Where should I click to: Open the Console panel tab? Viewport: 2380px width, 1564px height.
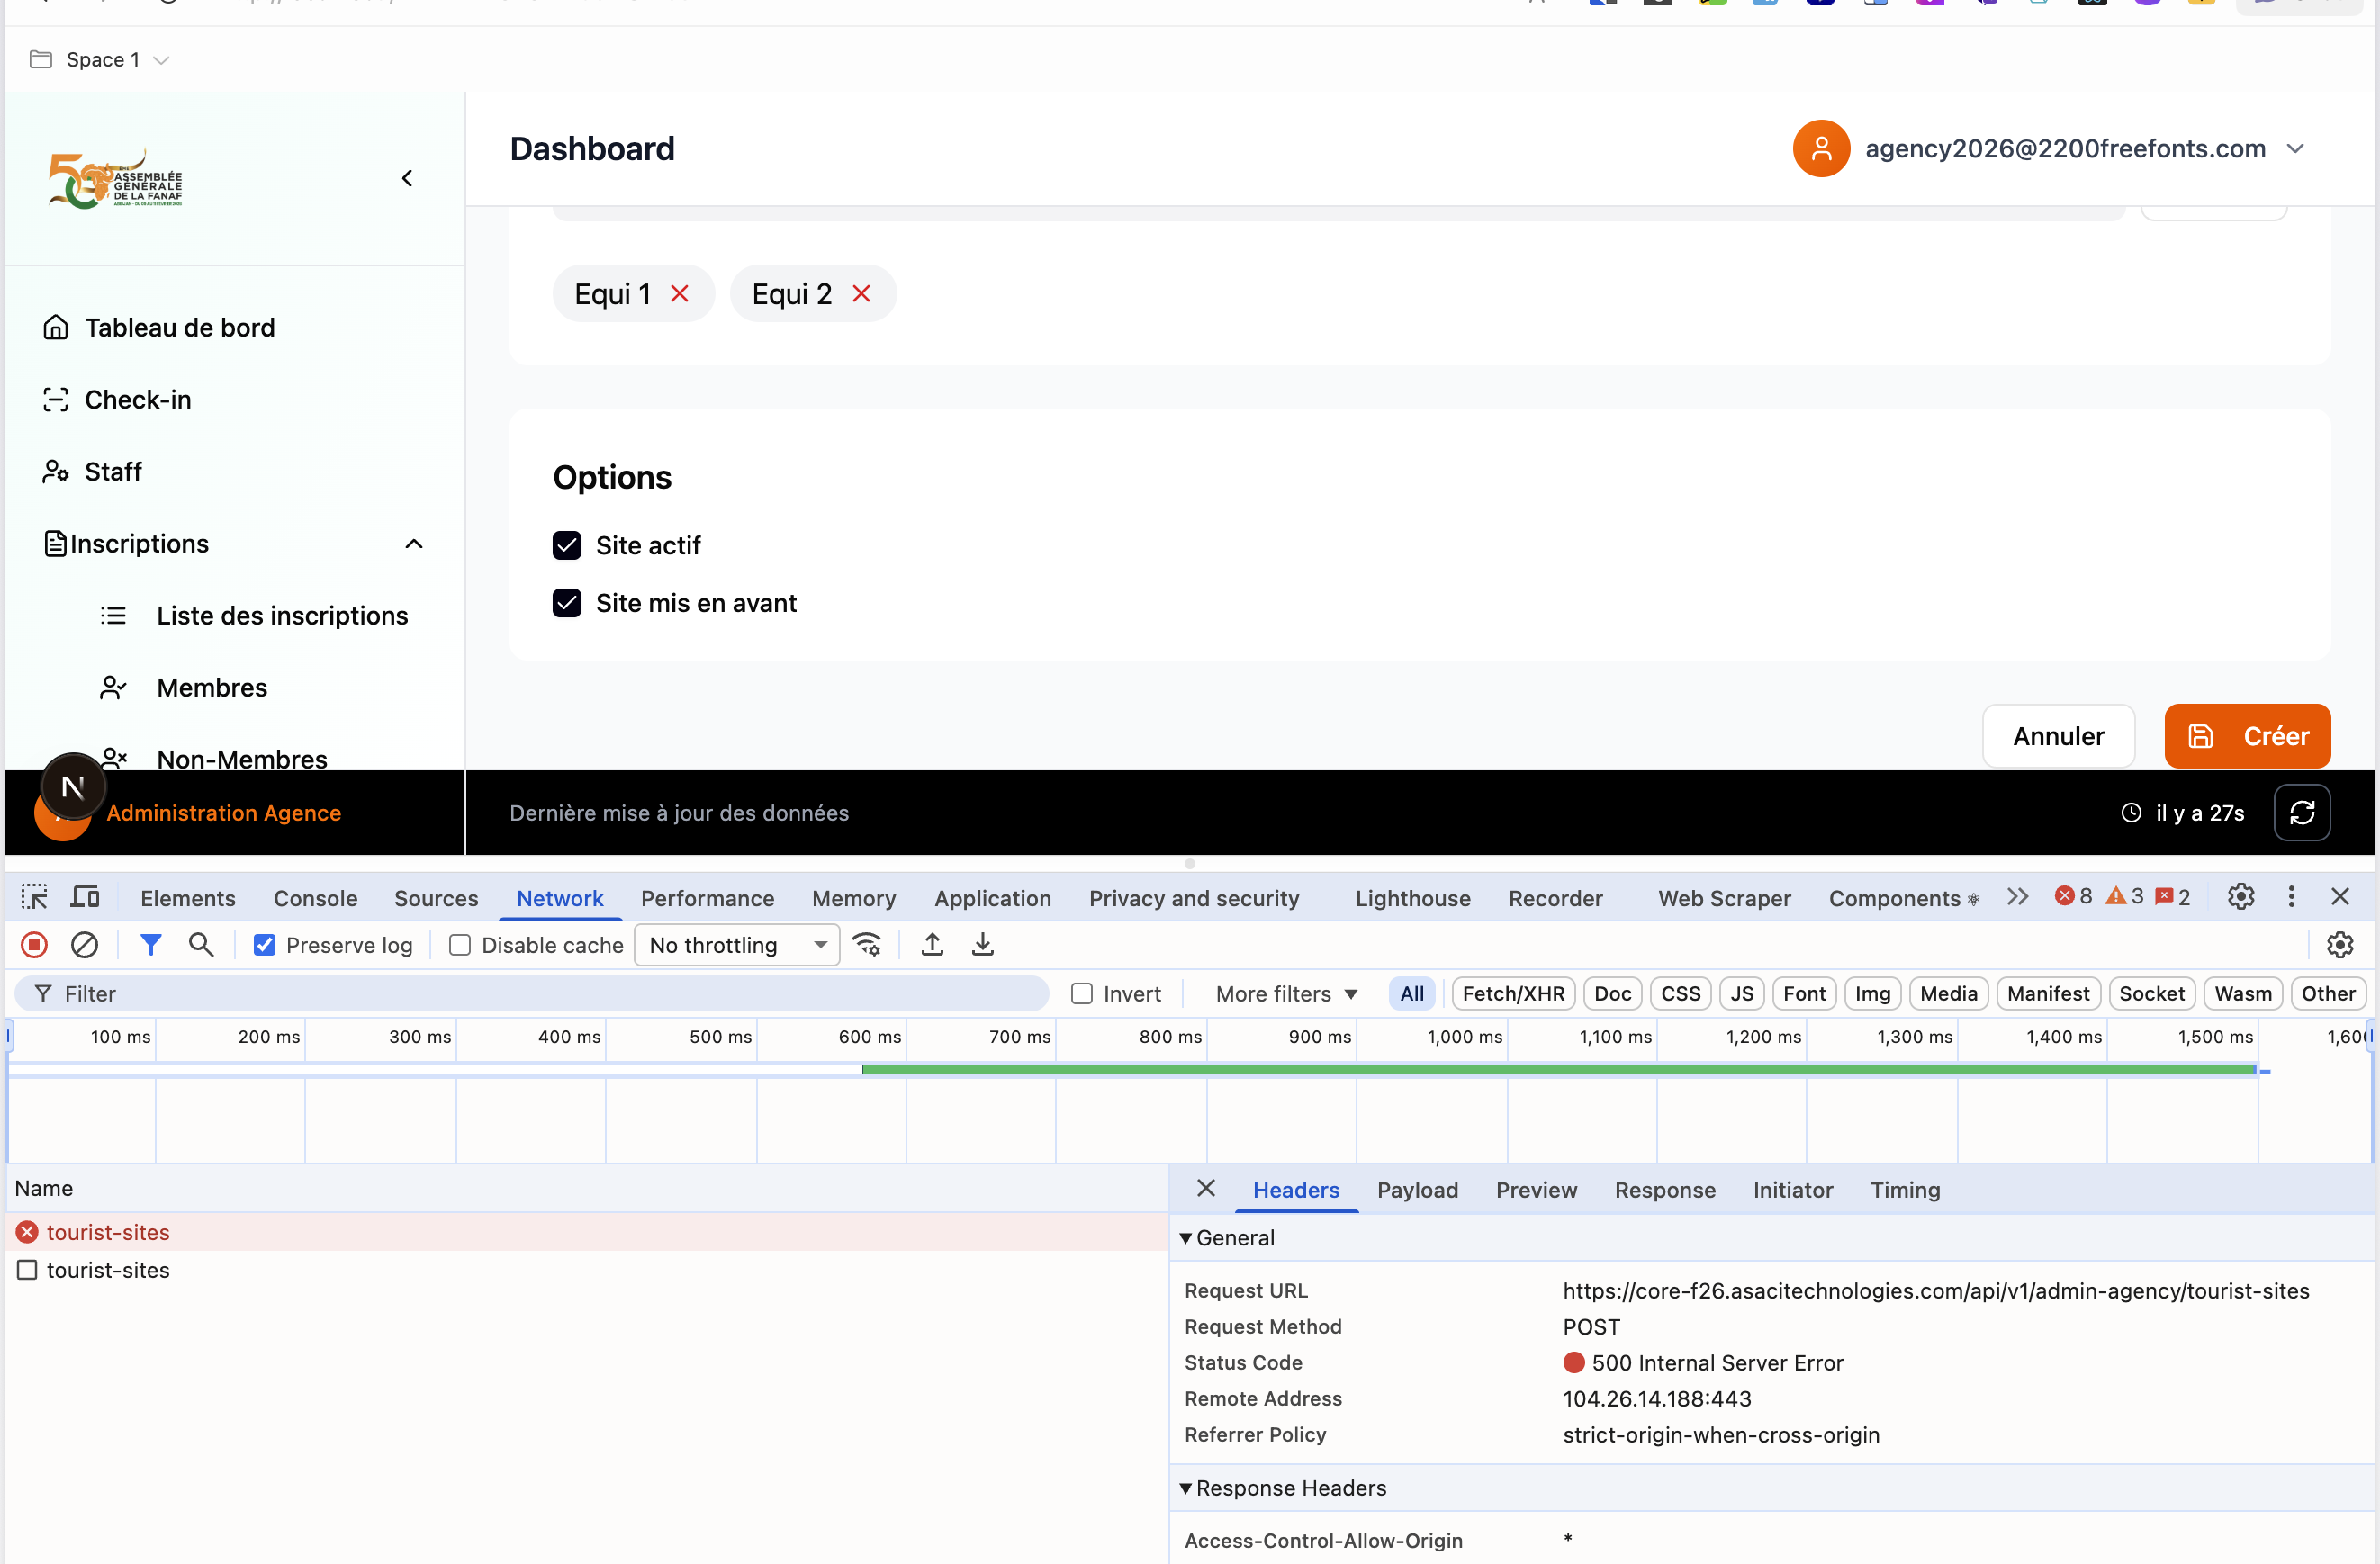tap(315, 898)
